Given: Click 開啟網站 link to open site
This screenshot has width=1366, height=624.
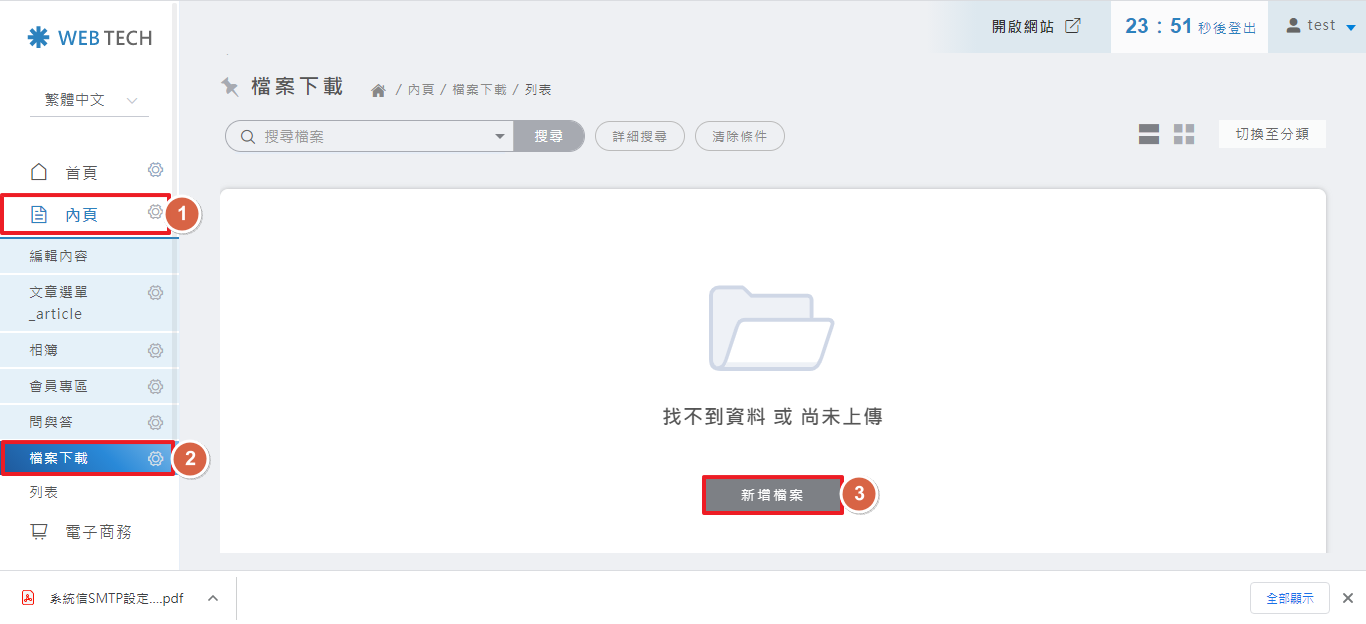Looking at the screenshot, I should (x=1036, y=27).
